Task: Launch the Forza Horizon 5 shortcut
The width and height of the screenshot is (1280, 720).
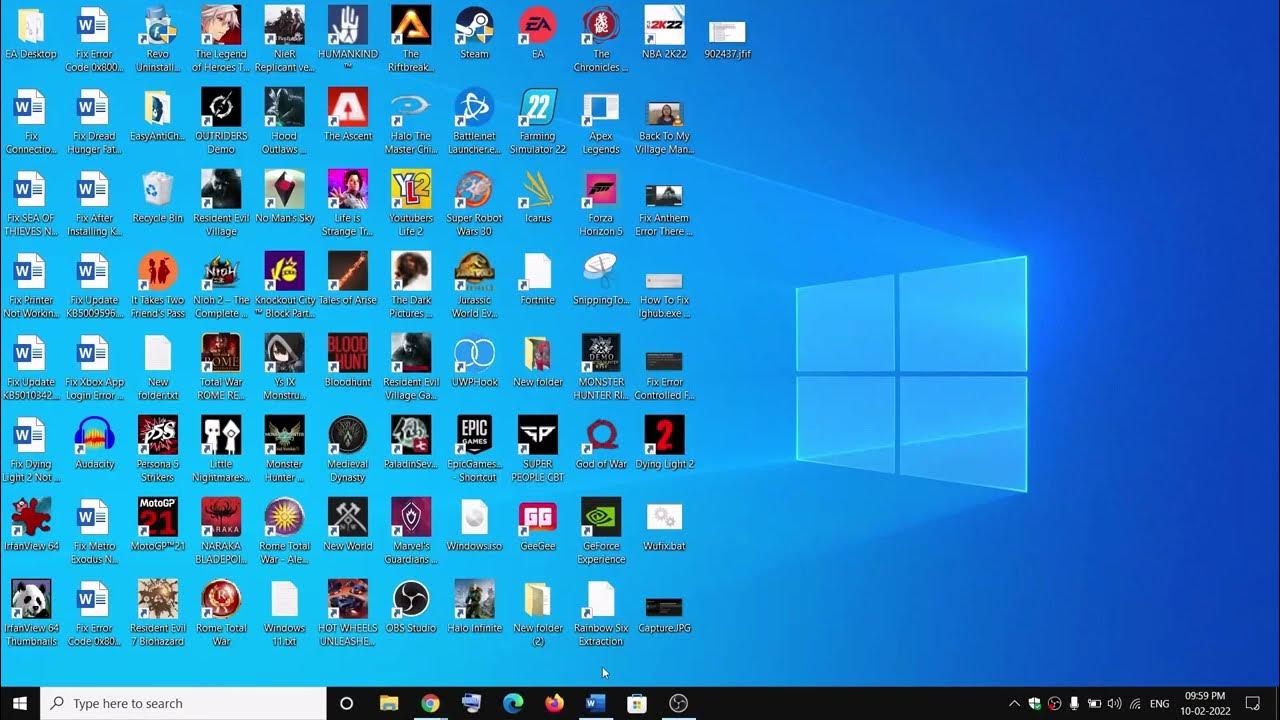Action: 601,203
